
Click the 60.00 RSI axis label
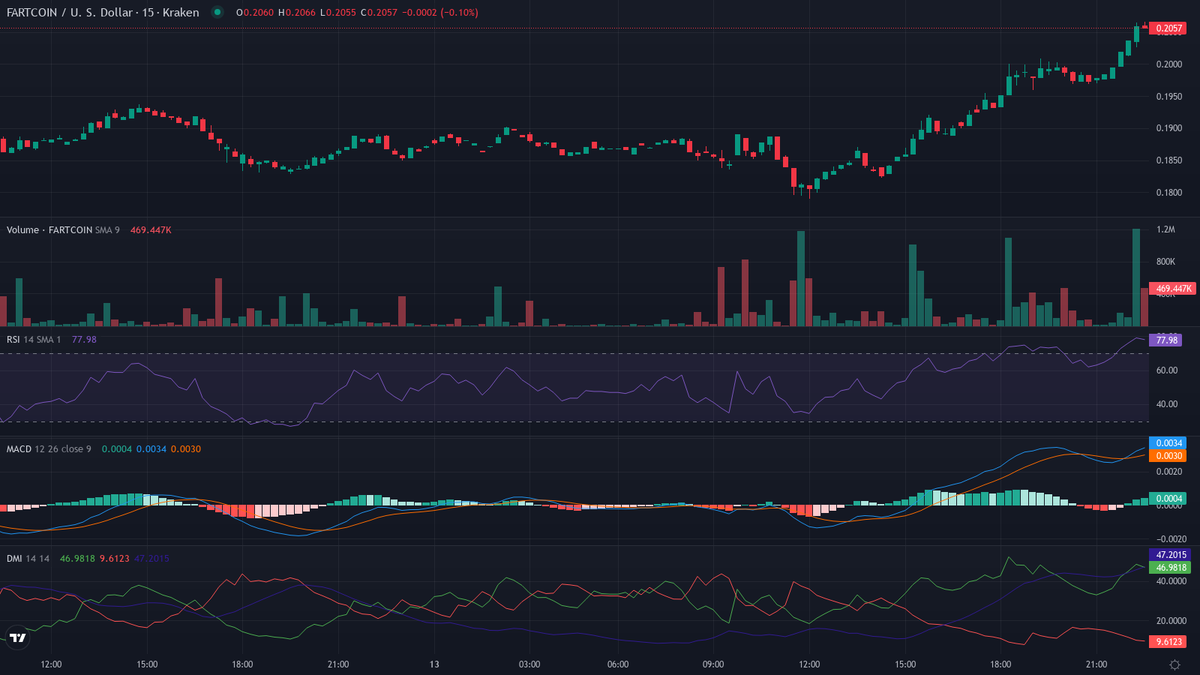pos(1165,370)
